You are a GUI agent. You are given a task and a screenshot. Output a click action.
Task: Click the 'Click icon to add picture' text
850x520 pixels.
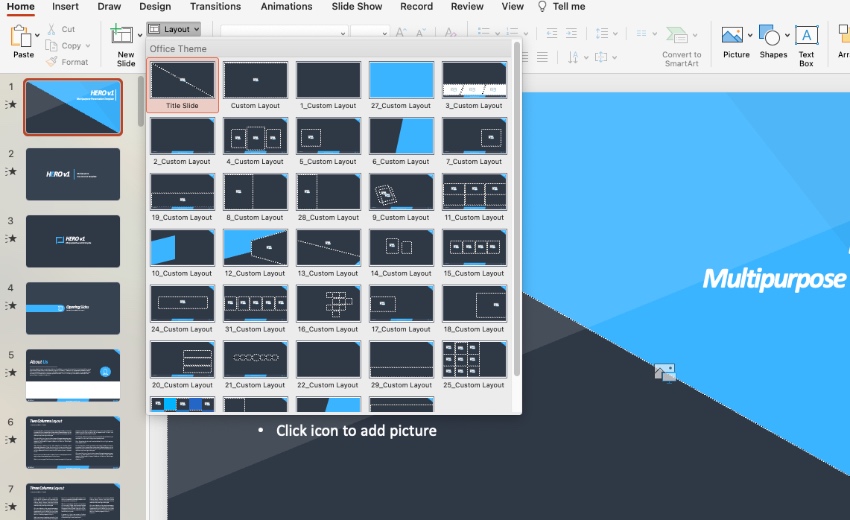click(x=356, y=431)
